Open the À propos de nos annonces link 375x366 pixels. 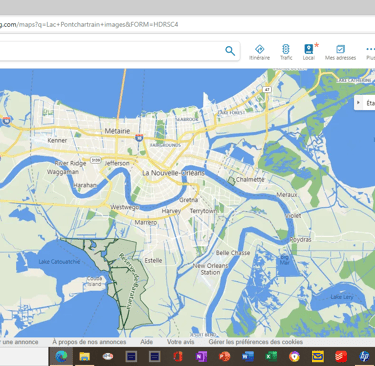tap(89, 342)
